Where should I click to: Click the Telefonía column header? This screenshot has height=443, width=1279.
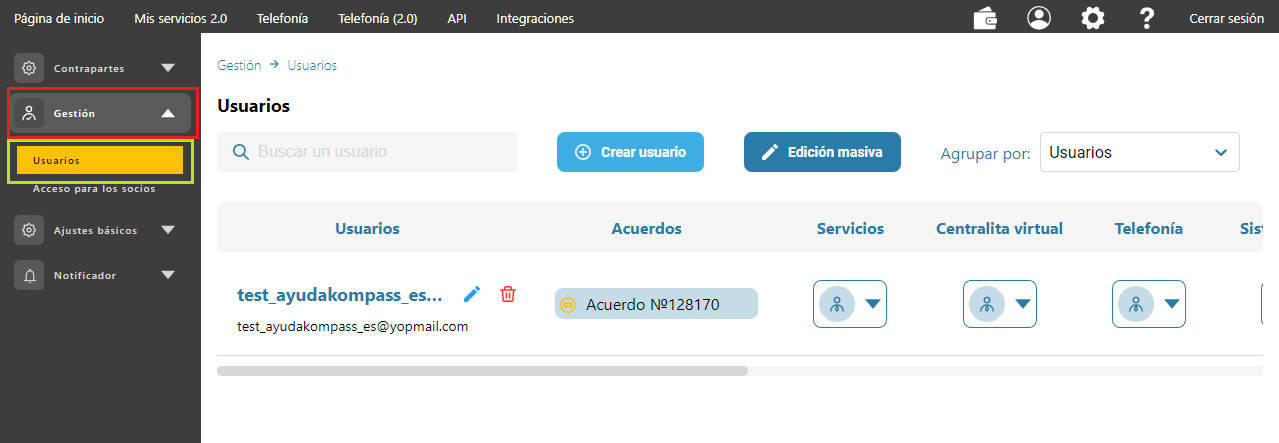pos(1149,228)
